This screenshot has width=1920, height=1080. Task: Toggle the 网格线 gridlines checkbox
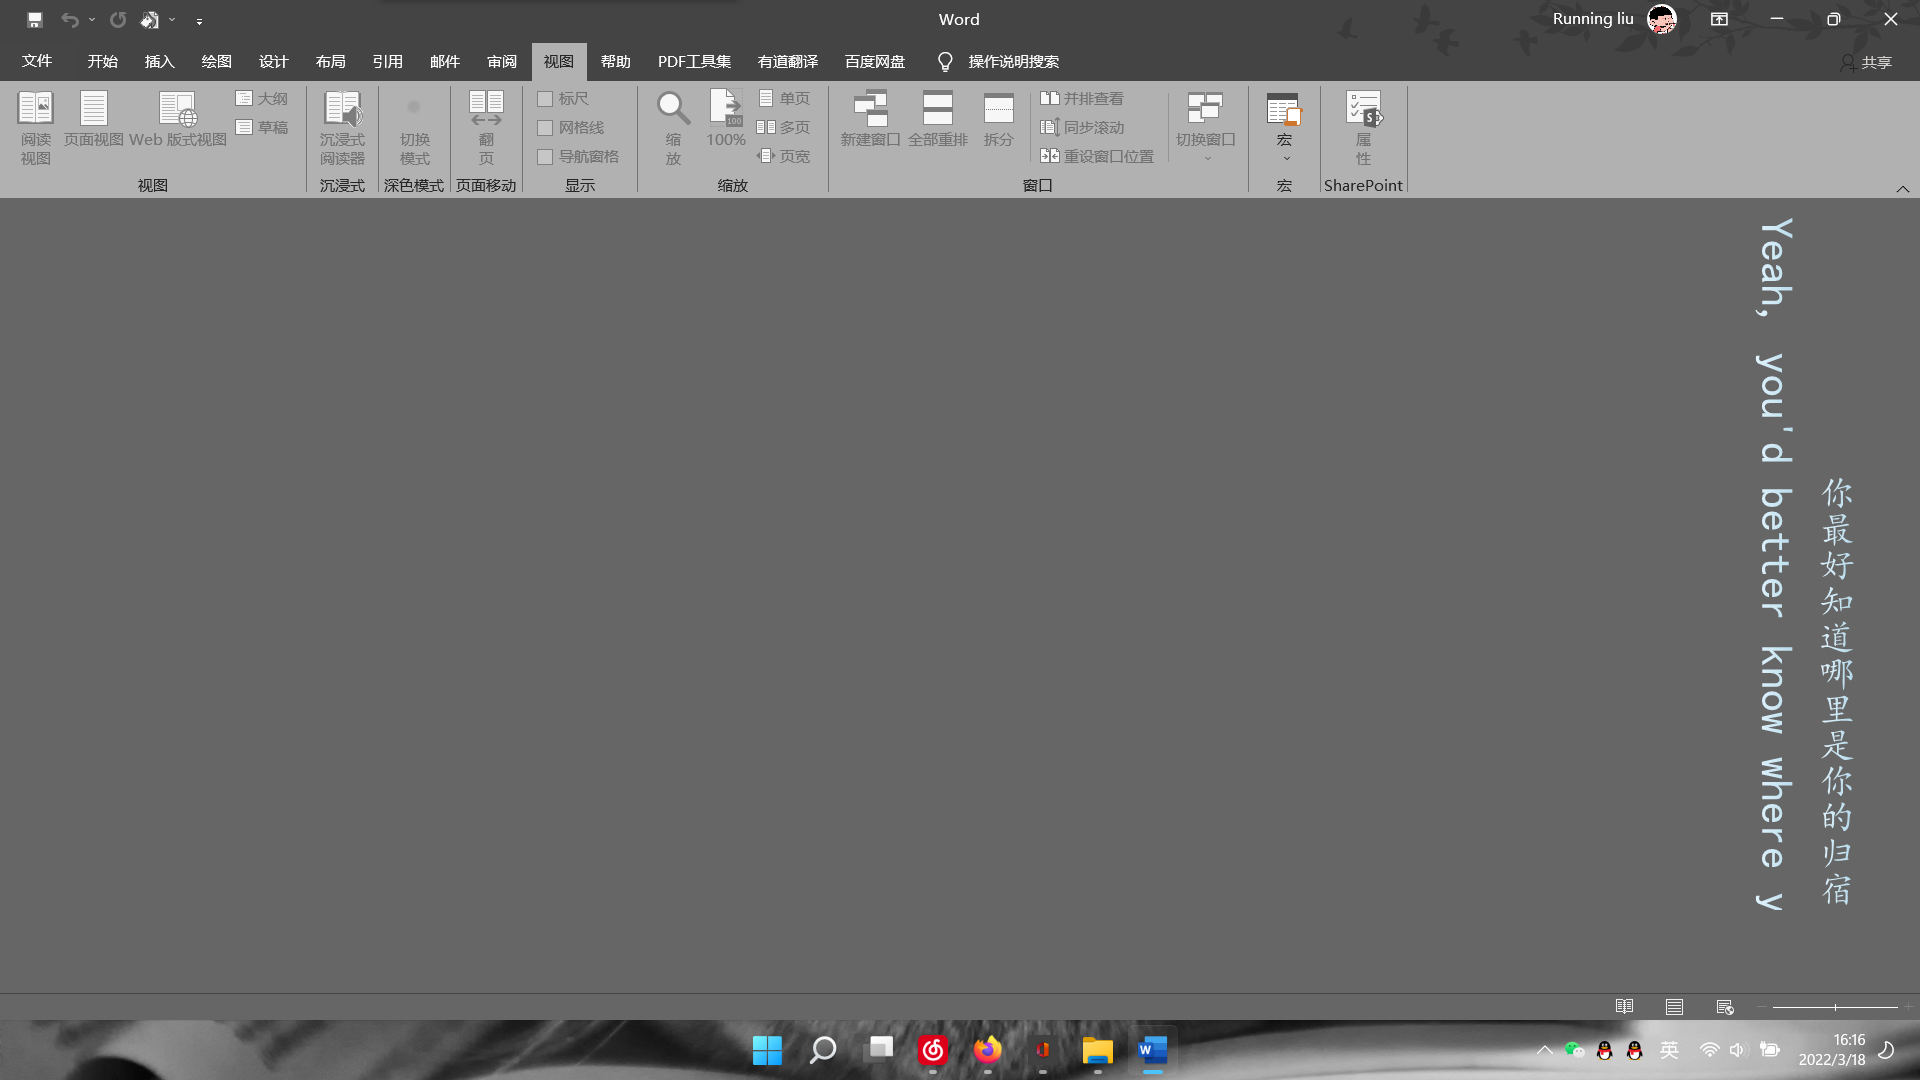[545, 128]
